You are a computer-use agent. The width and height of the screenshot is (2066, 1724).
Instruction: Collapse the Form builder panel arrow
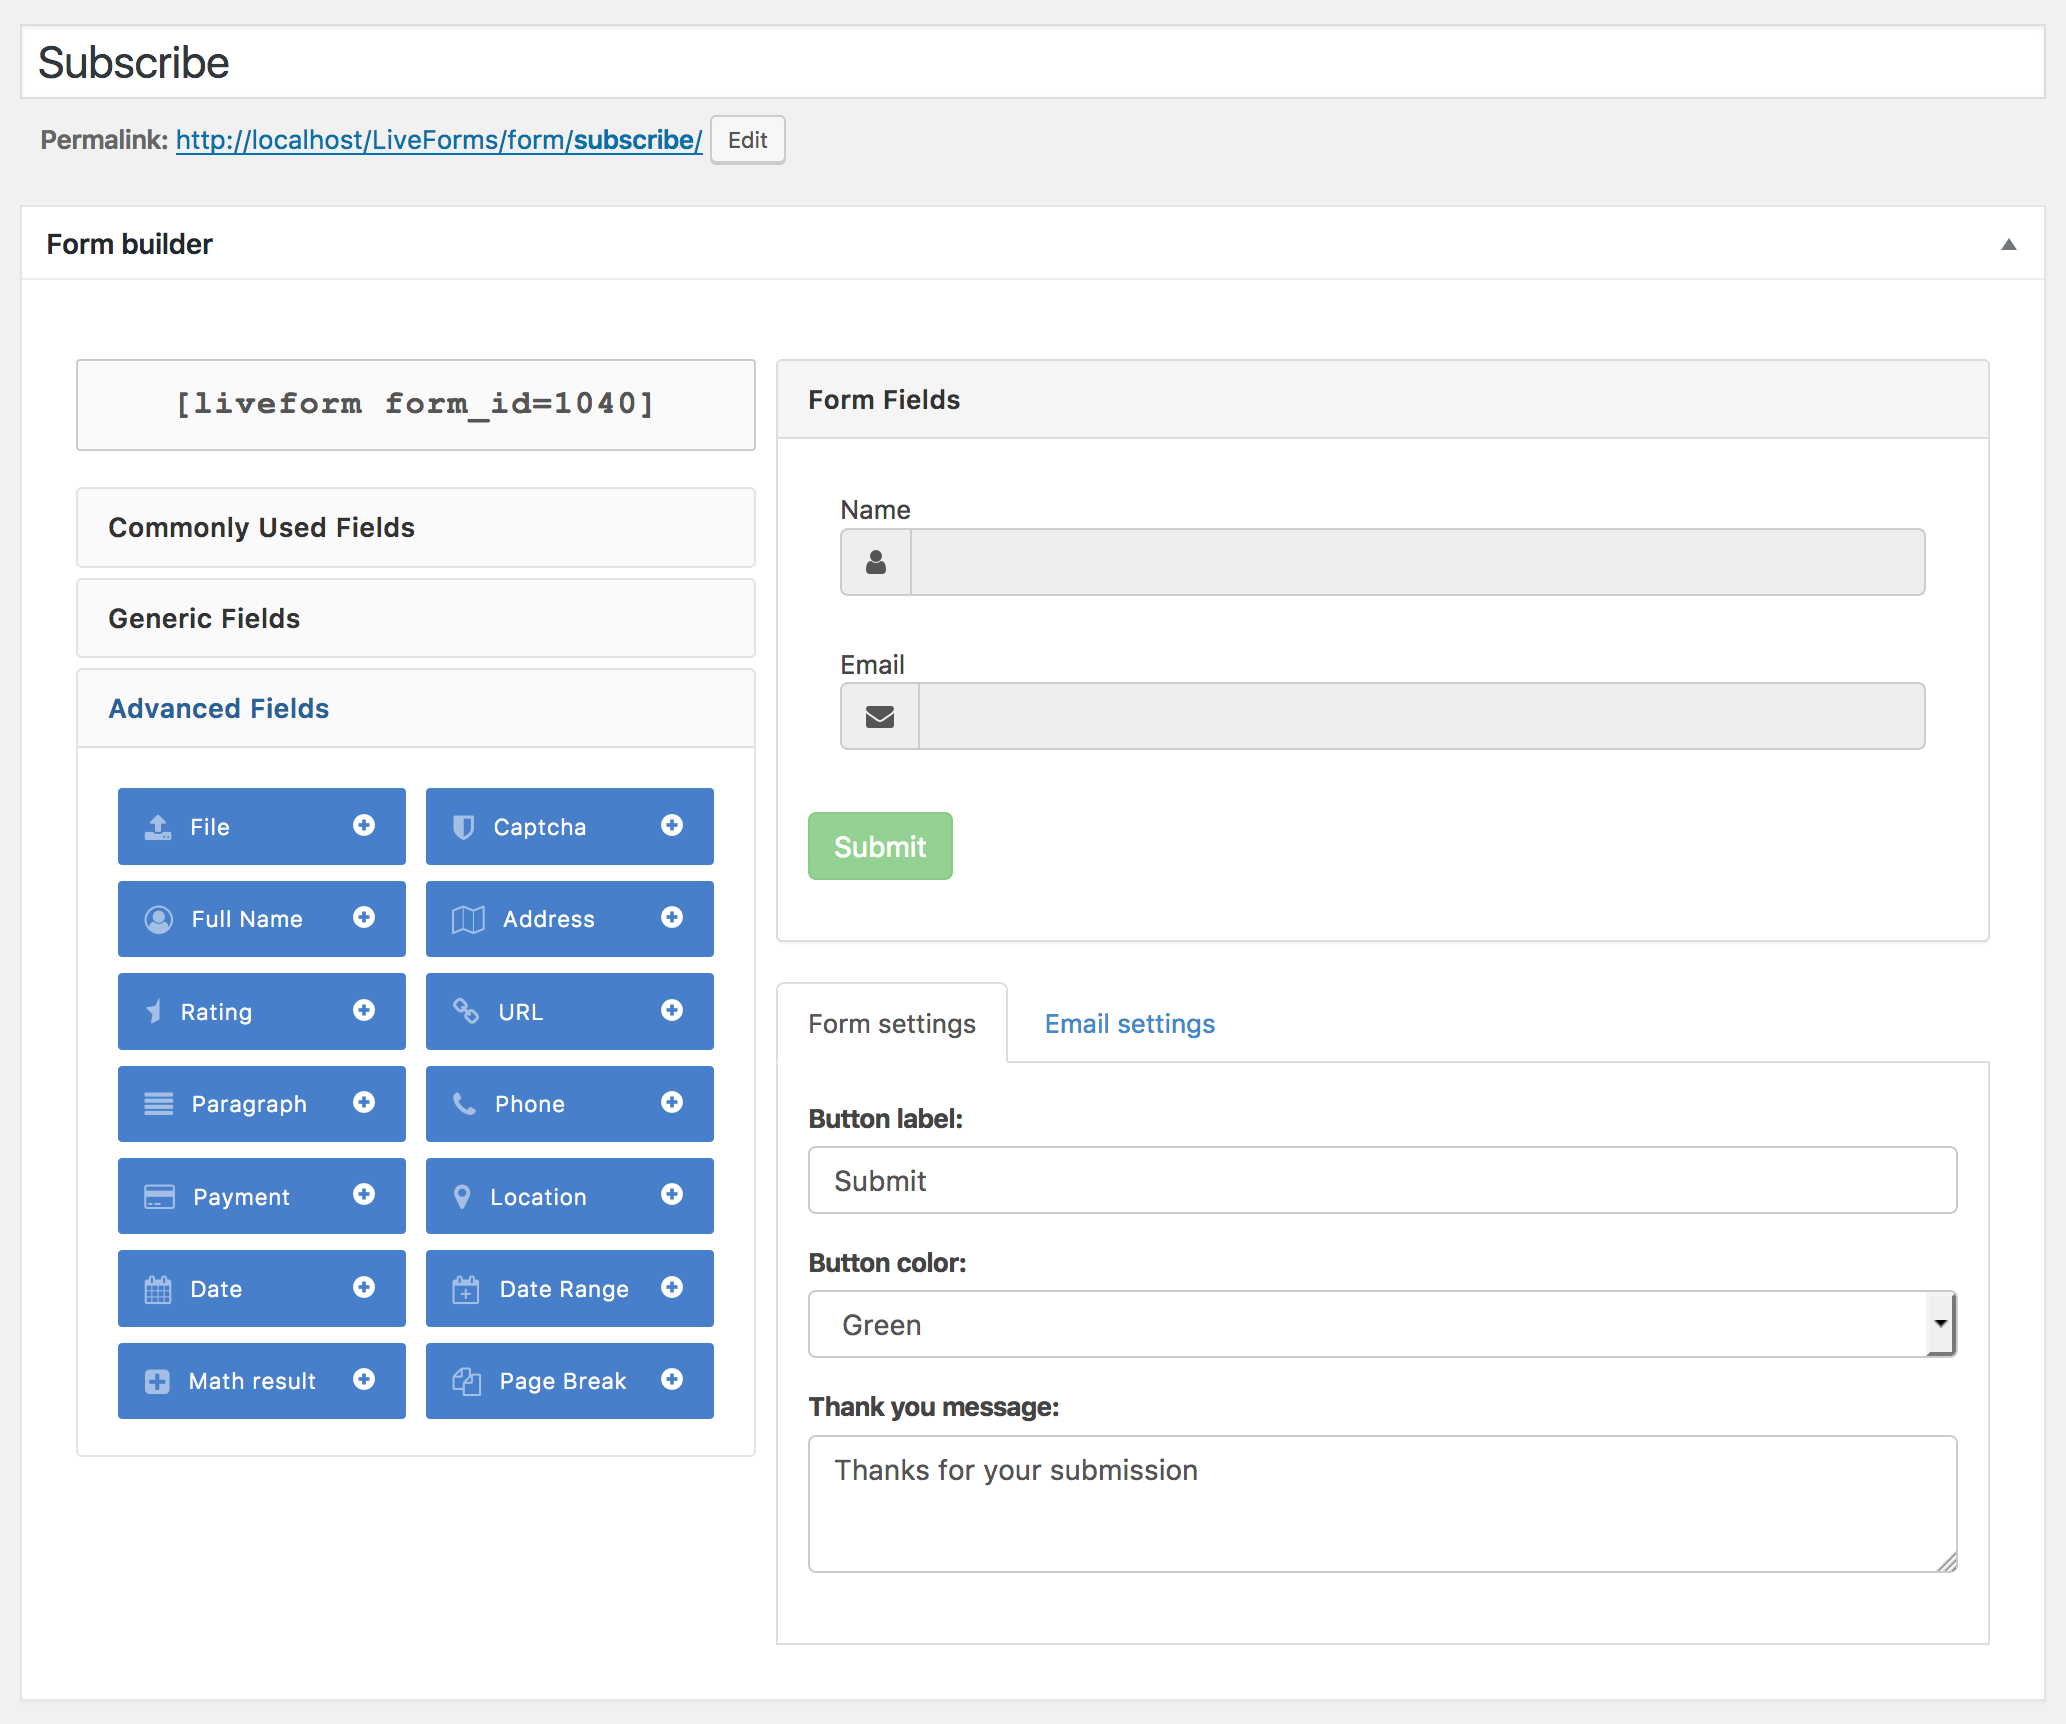[2008, 245]
